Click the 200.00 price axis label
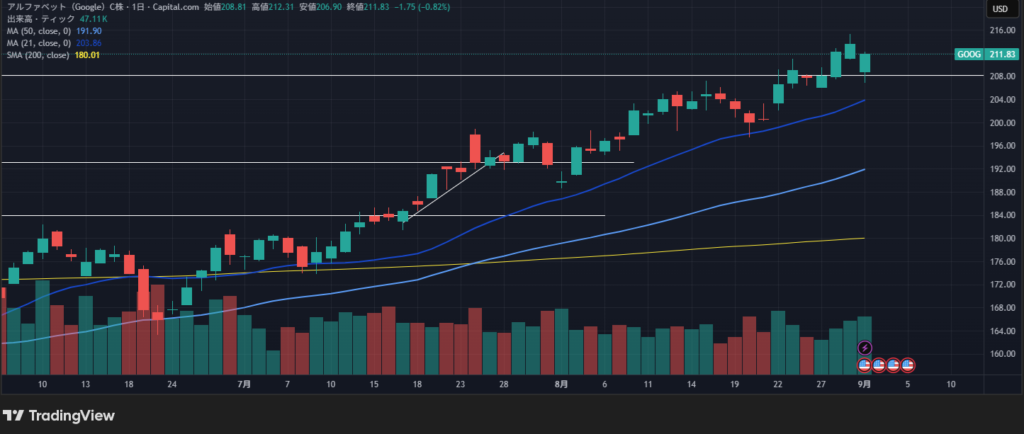 tap(1000, 123)
